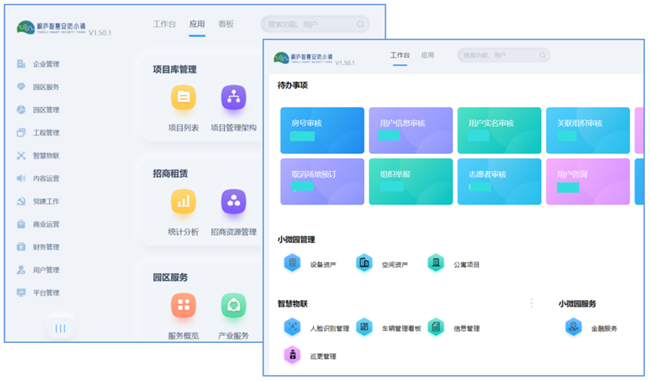Open the 用户咨询 pink card
Screen dimensions: 650x381
coord(588,182)
